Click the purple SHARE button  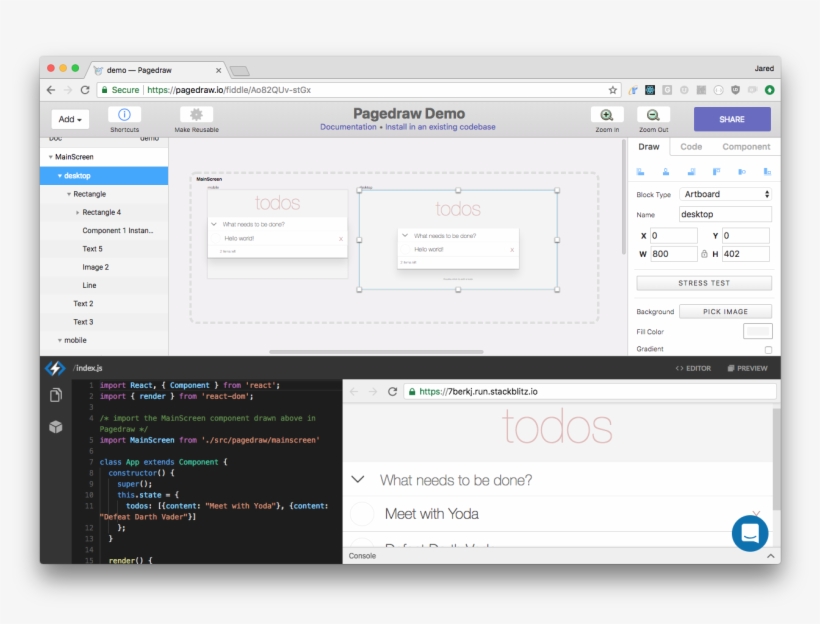pos(732,119)
